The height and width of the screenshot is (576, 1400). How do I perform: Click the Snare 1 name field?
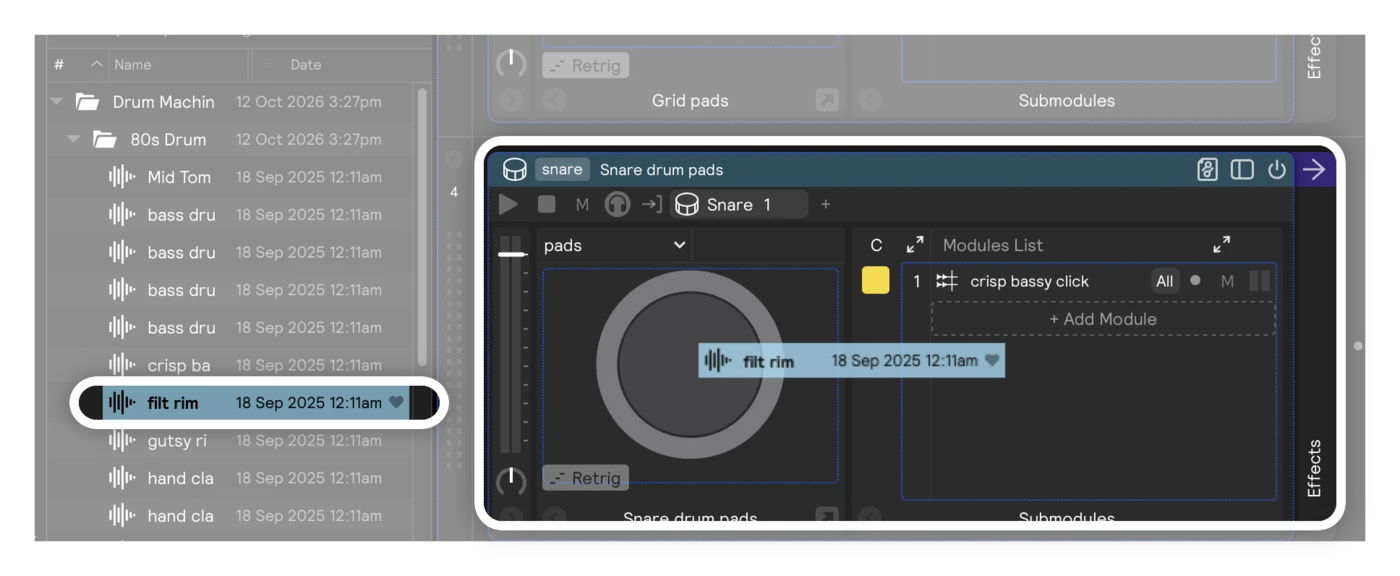tap(739, 204)
